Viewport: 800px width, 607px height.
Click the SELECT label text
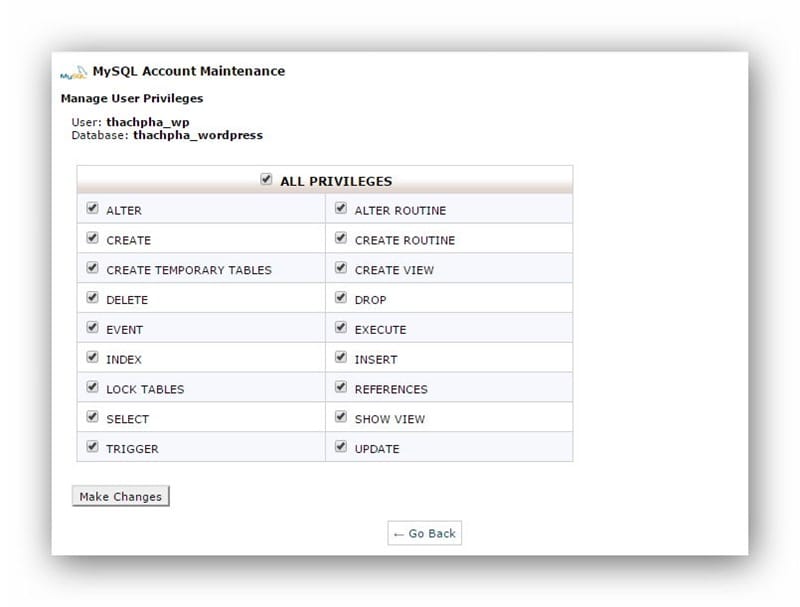click(x=128, y=419)
